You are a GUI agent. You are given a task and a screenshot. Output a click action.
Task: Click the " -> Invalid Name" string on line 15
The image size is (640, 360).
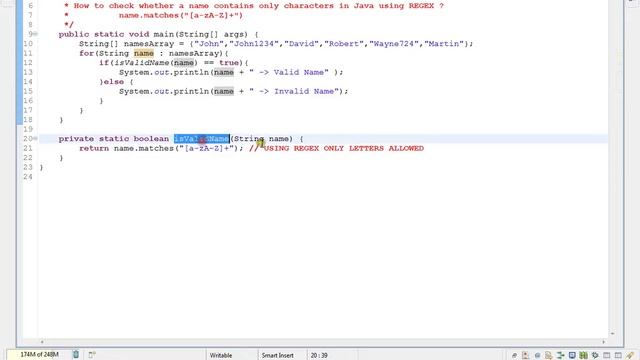[294, 91]
